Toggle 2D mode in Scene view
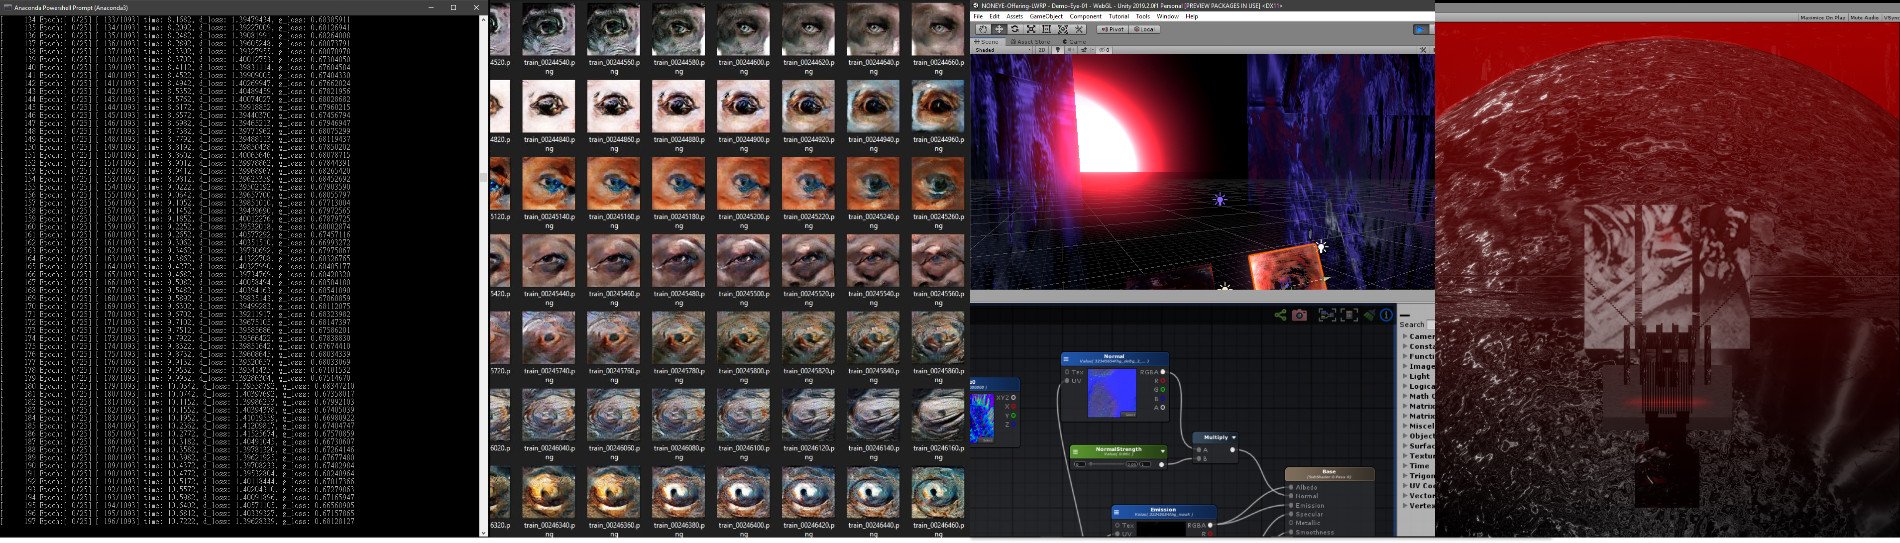This screenshot has width=1900, height=543. click(1041, 50)
